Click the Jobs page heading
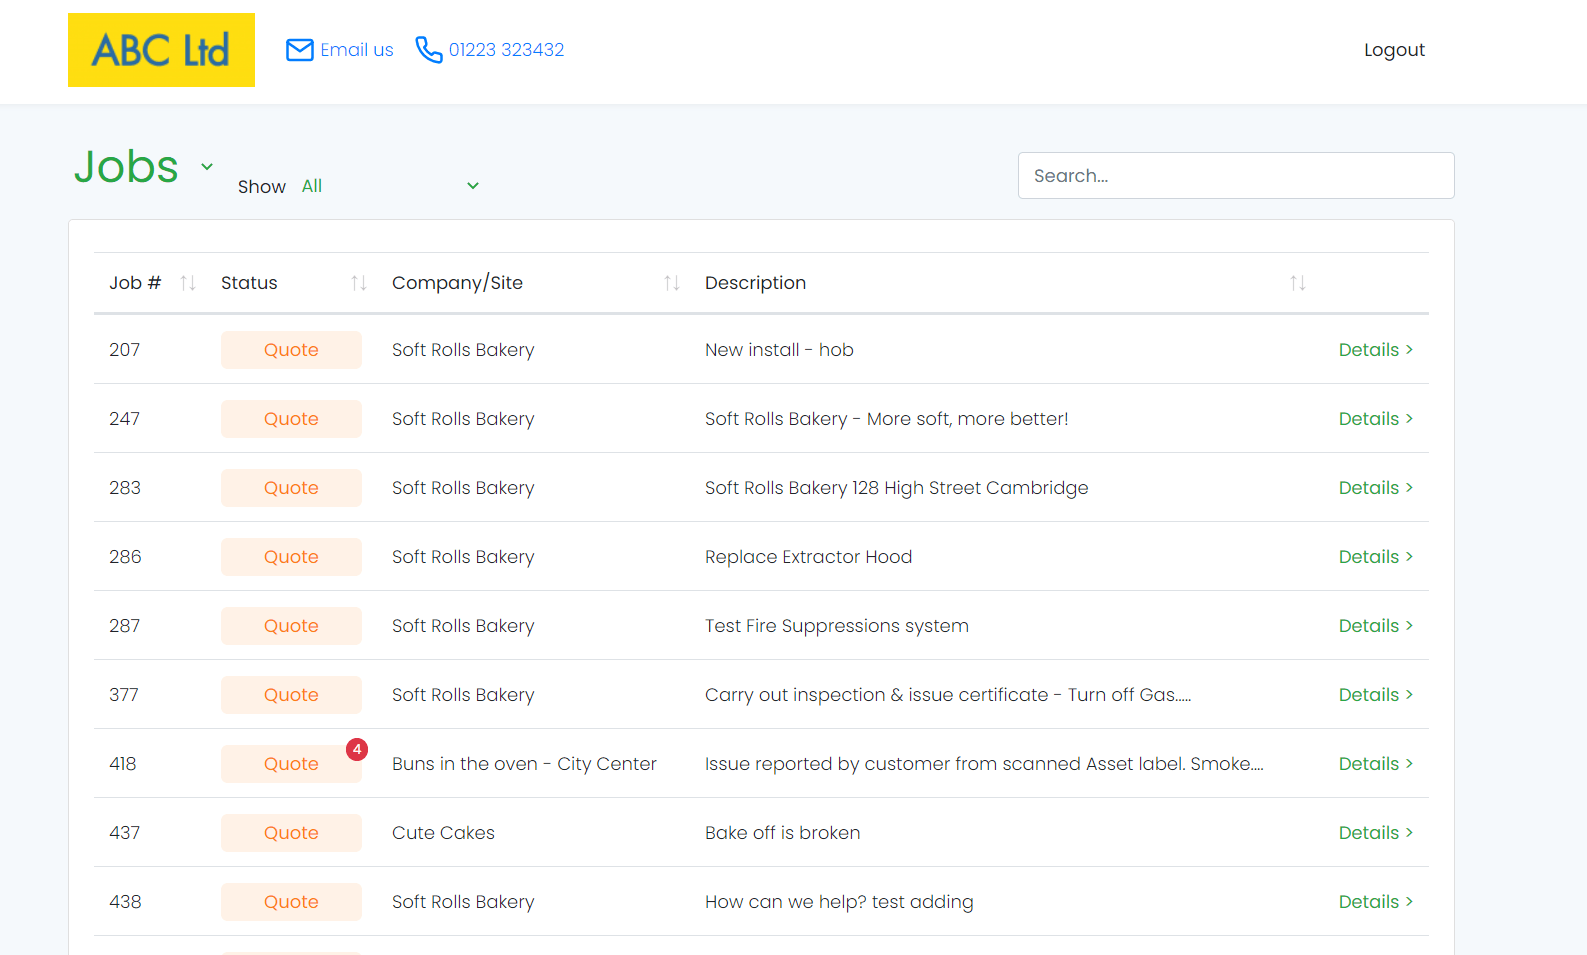The height and width of the screenshot is (955, 1587). pos(126,166)
